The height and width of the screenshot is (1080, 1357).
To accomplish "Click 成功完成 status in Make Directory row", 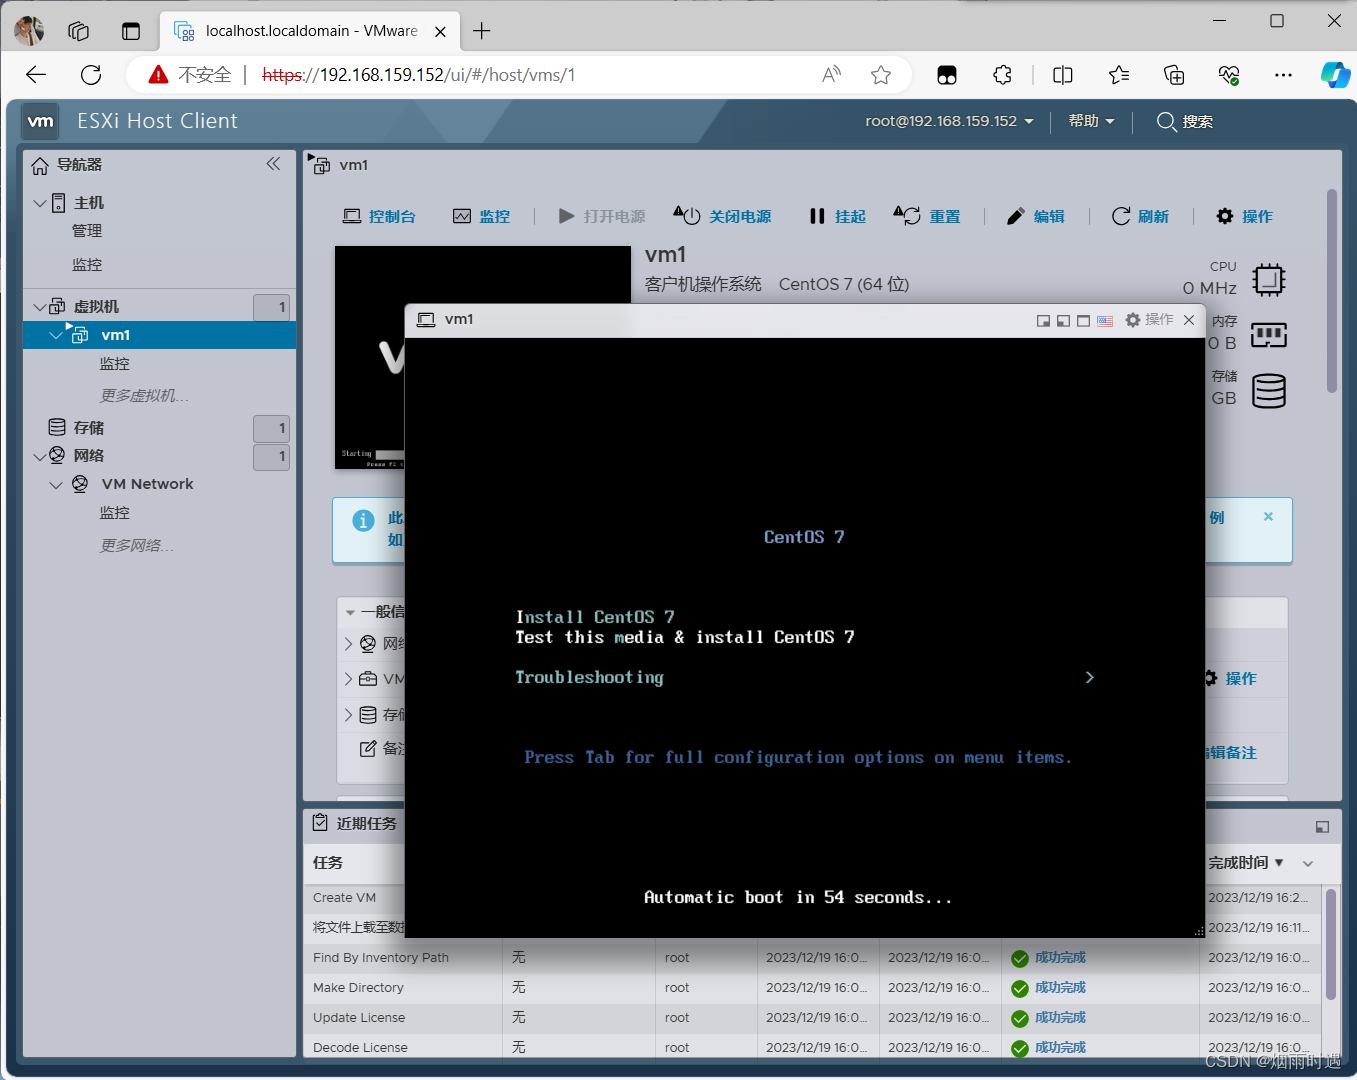I will pos(1060,988).
